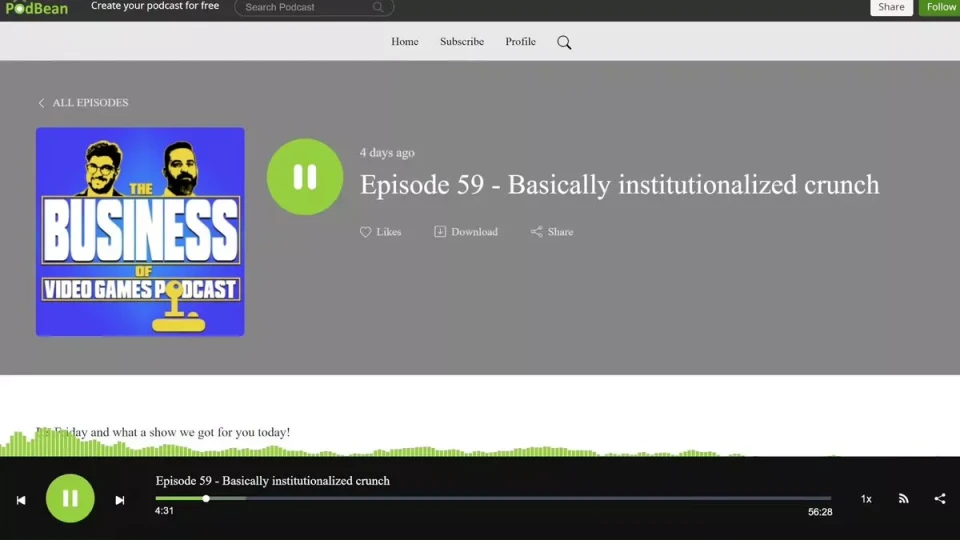This screenshot has width=960, height=540.
Task: Pause episode with the large green button
Action: [305, 176]
